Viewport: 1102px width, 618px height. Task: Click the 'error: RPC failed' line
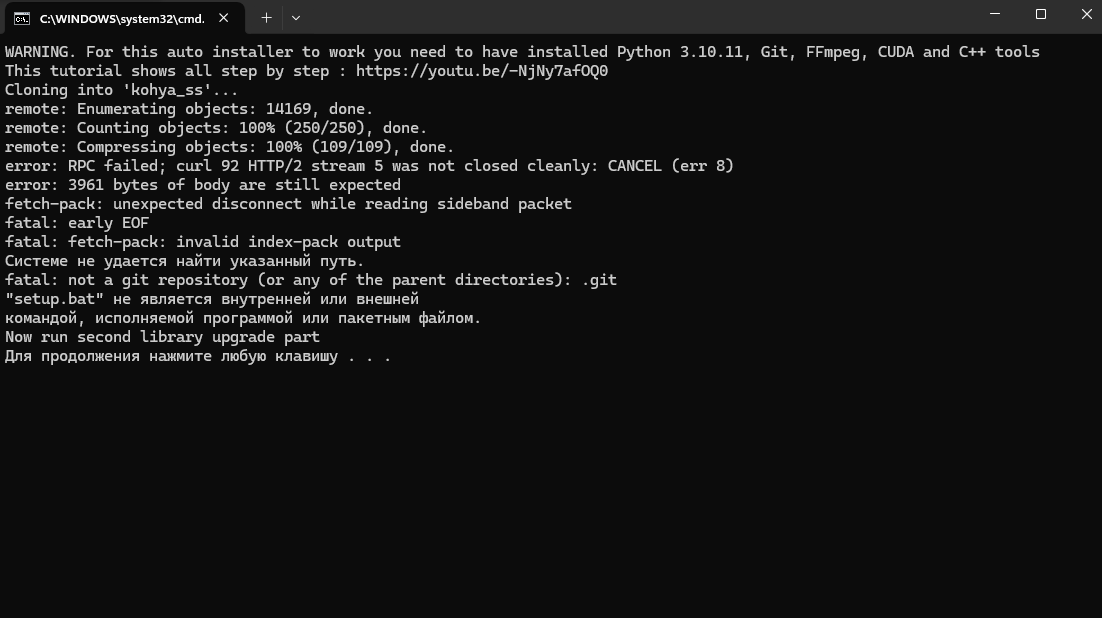(x=368, y=166)
